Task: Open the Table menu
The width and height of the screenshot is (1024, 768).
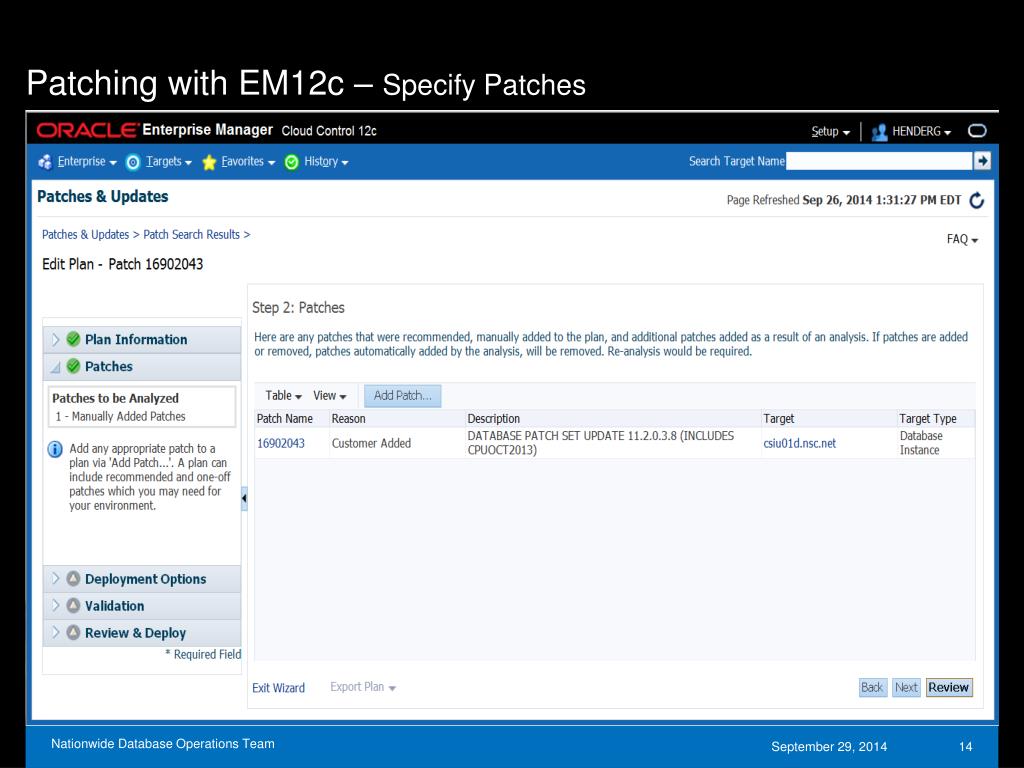Action: [x=283, y=395]
